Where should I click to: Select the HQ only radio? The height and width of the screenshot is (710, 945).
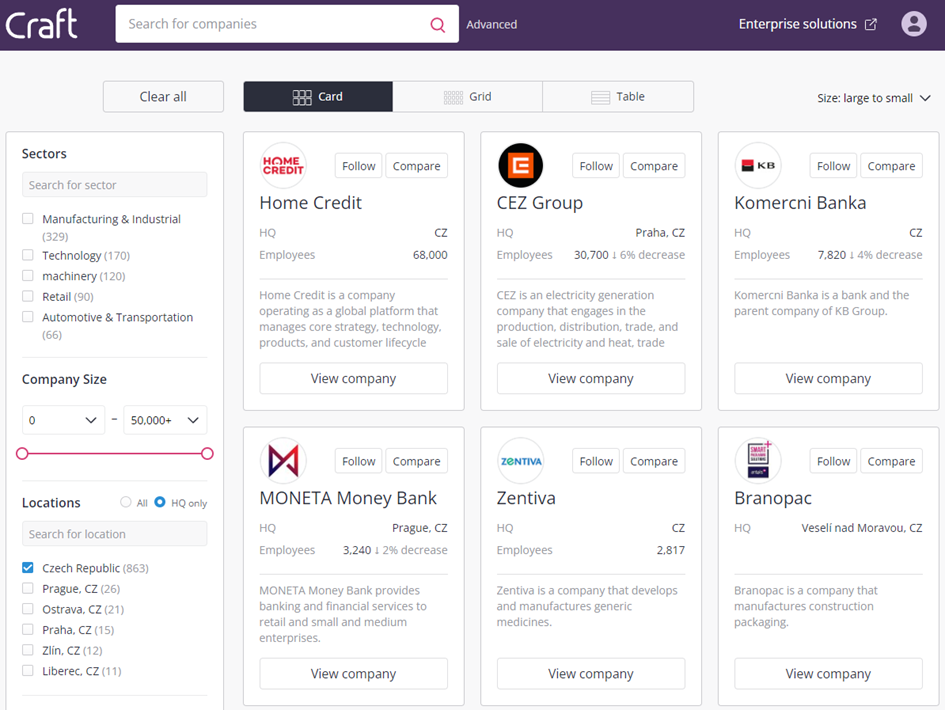coord(160,502)
